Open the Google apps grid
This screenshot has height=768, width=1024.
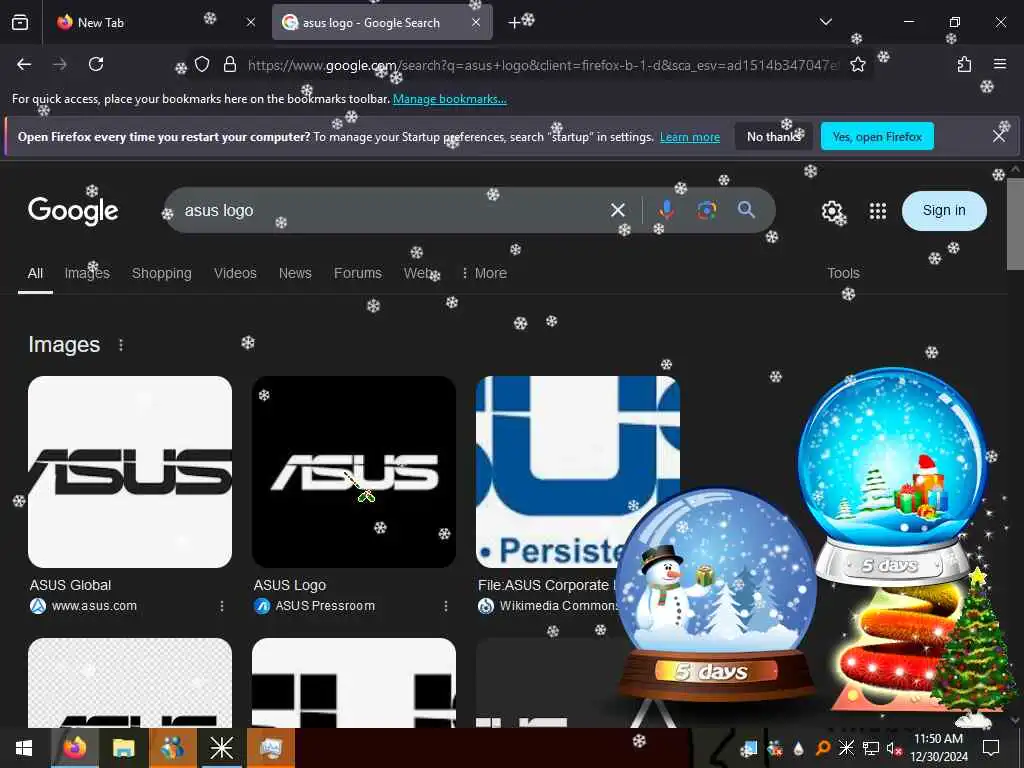[878, 210]
